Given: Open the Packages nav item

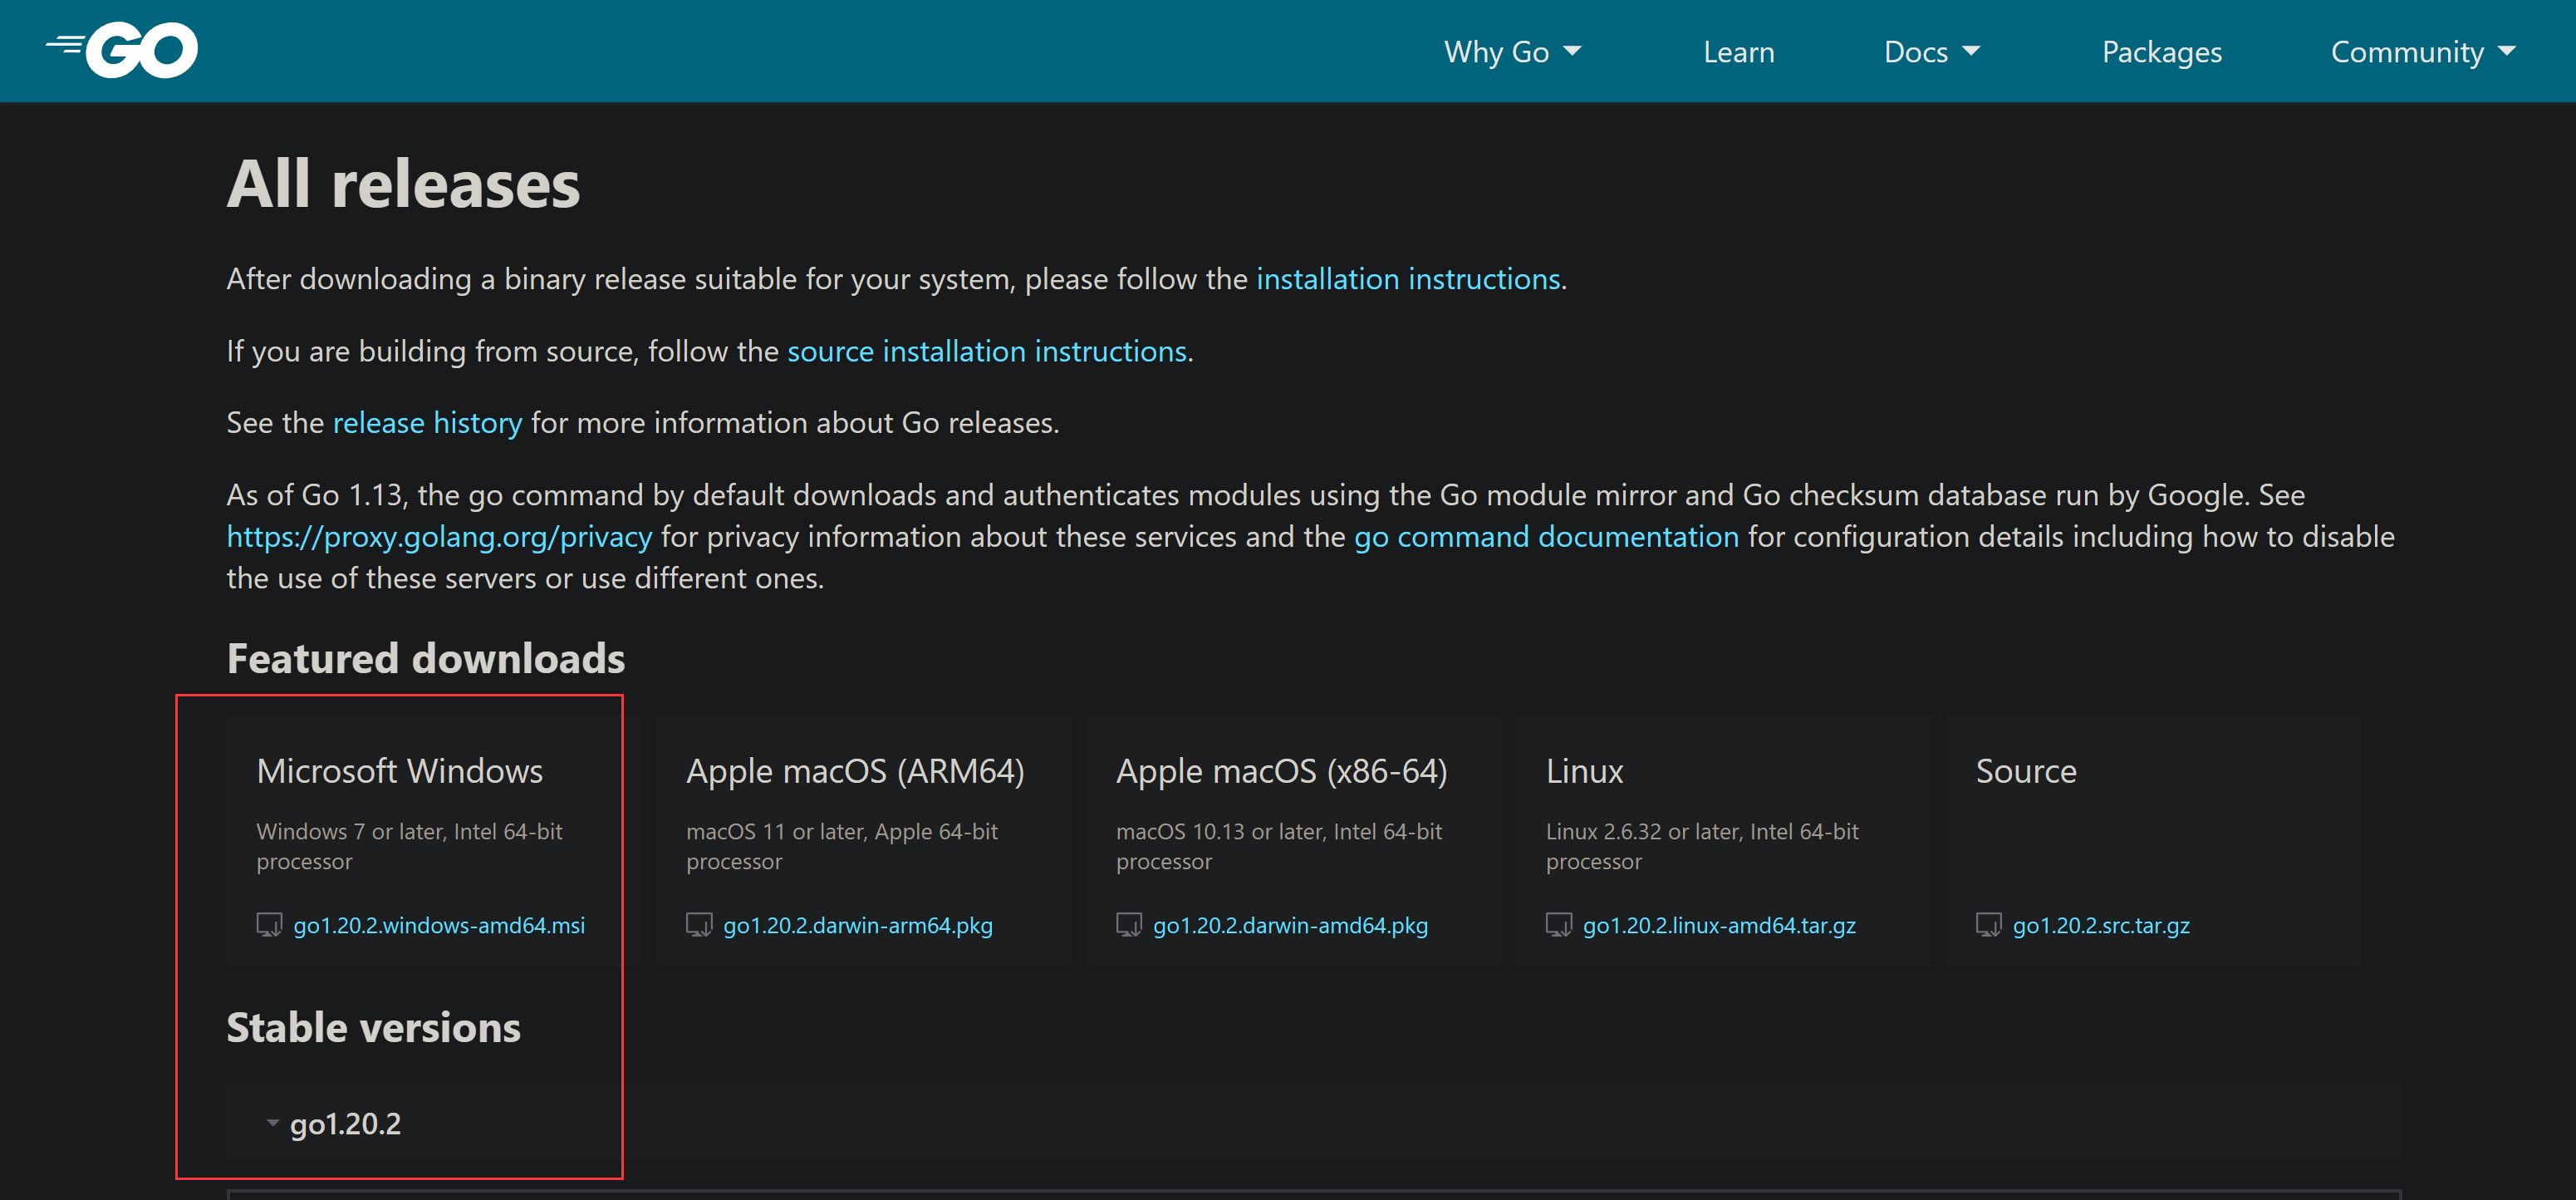Looking at the screenshot, I should click(x=2161, y=52).
